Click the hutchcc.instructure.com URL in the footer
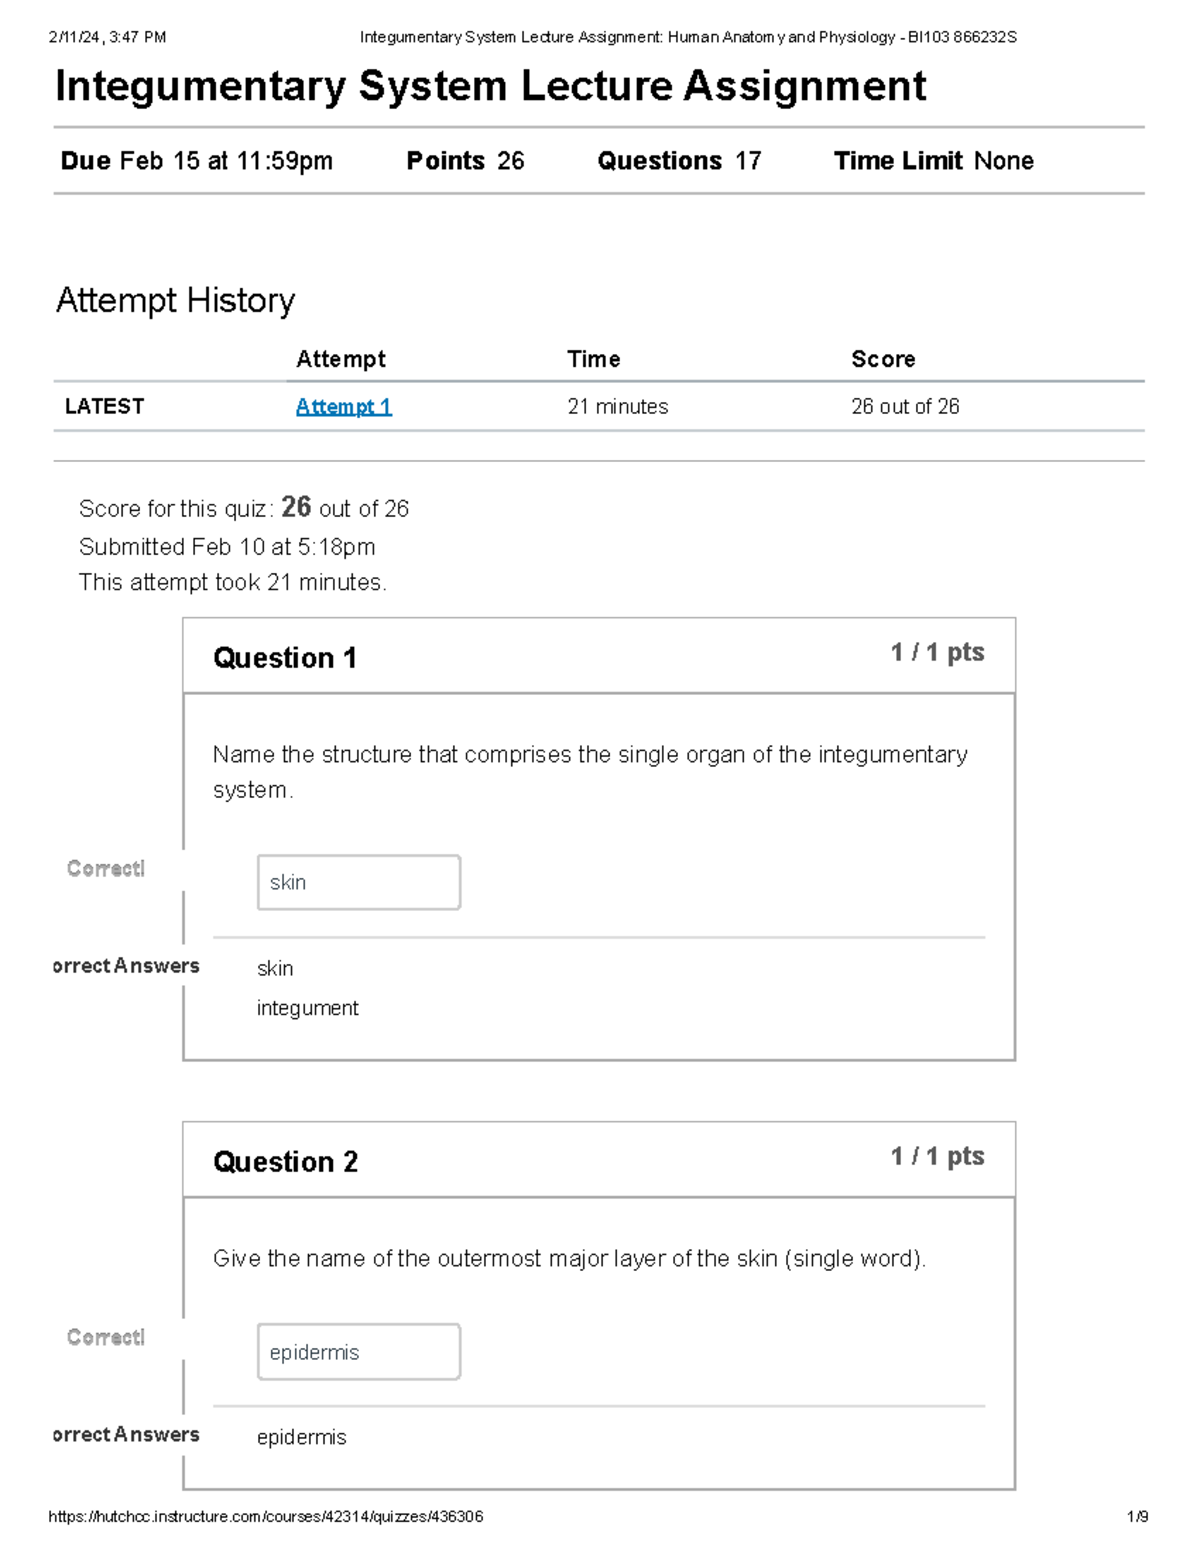 (265, 1516)
